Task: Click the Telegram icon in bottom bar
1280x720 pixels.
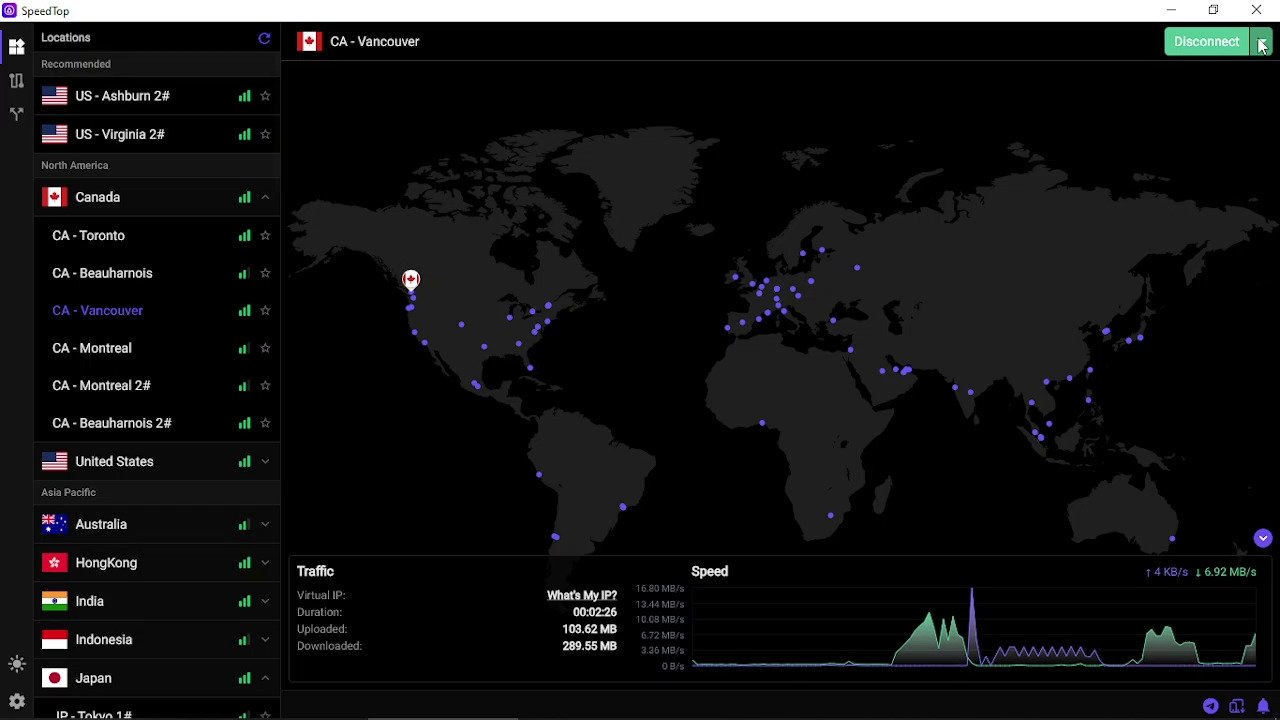Action: pos(1210,706)
